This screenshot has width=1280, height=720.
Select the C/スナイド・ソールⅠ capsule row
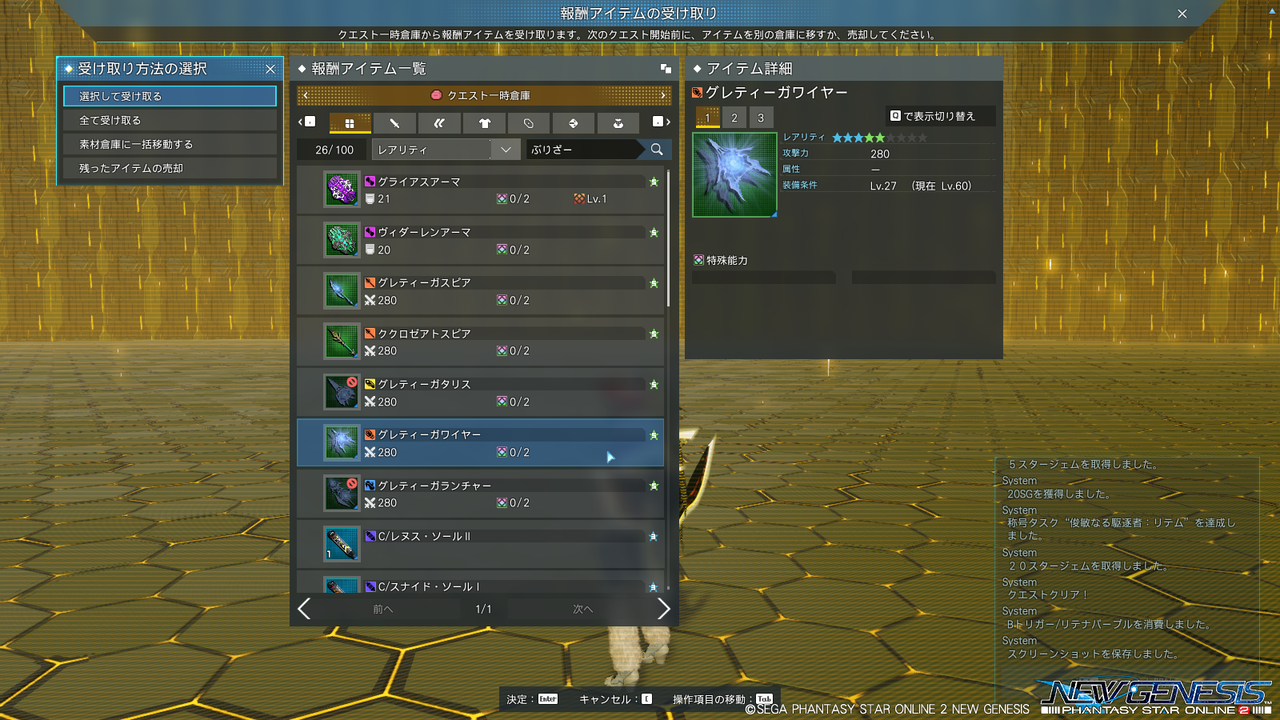(x=480, y=581)
